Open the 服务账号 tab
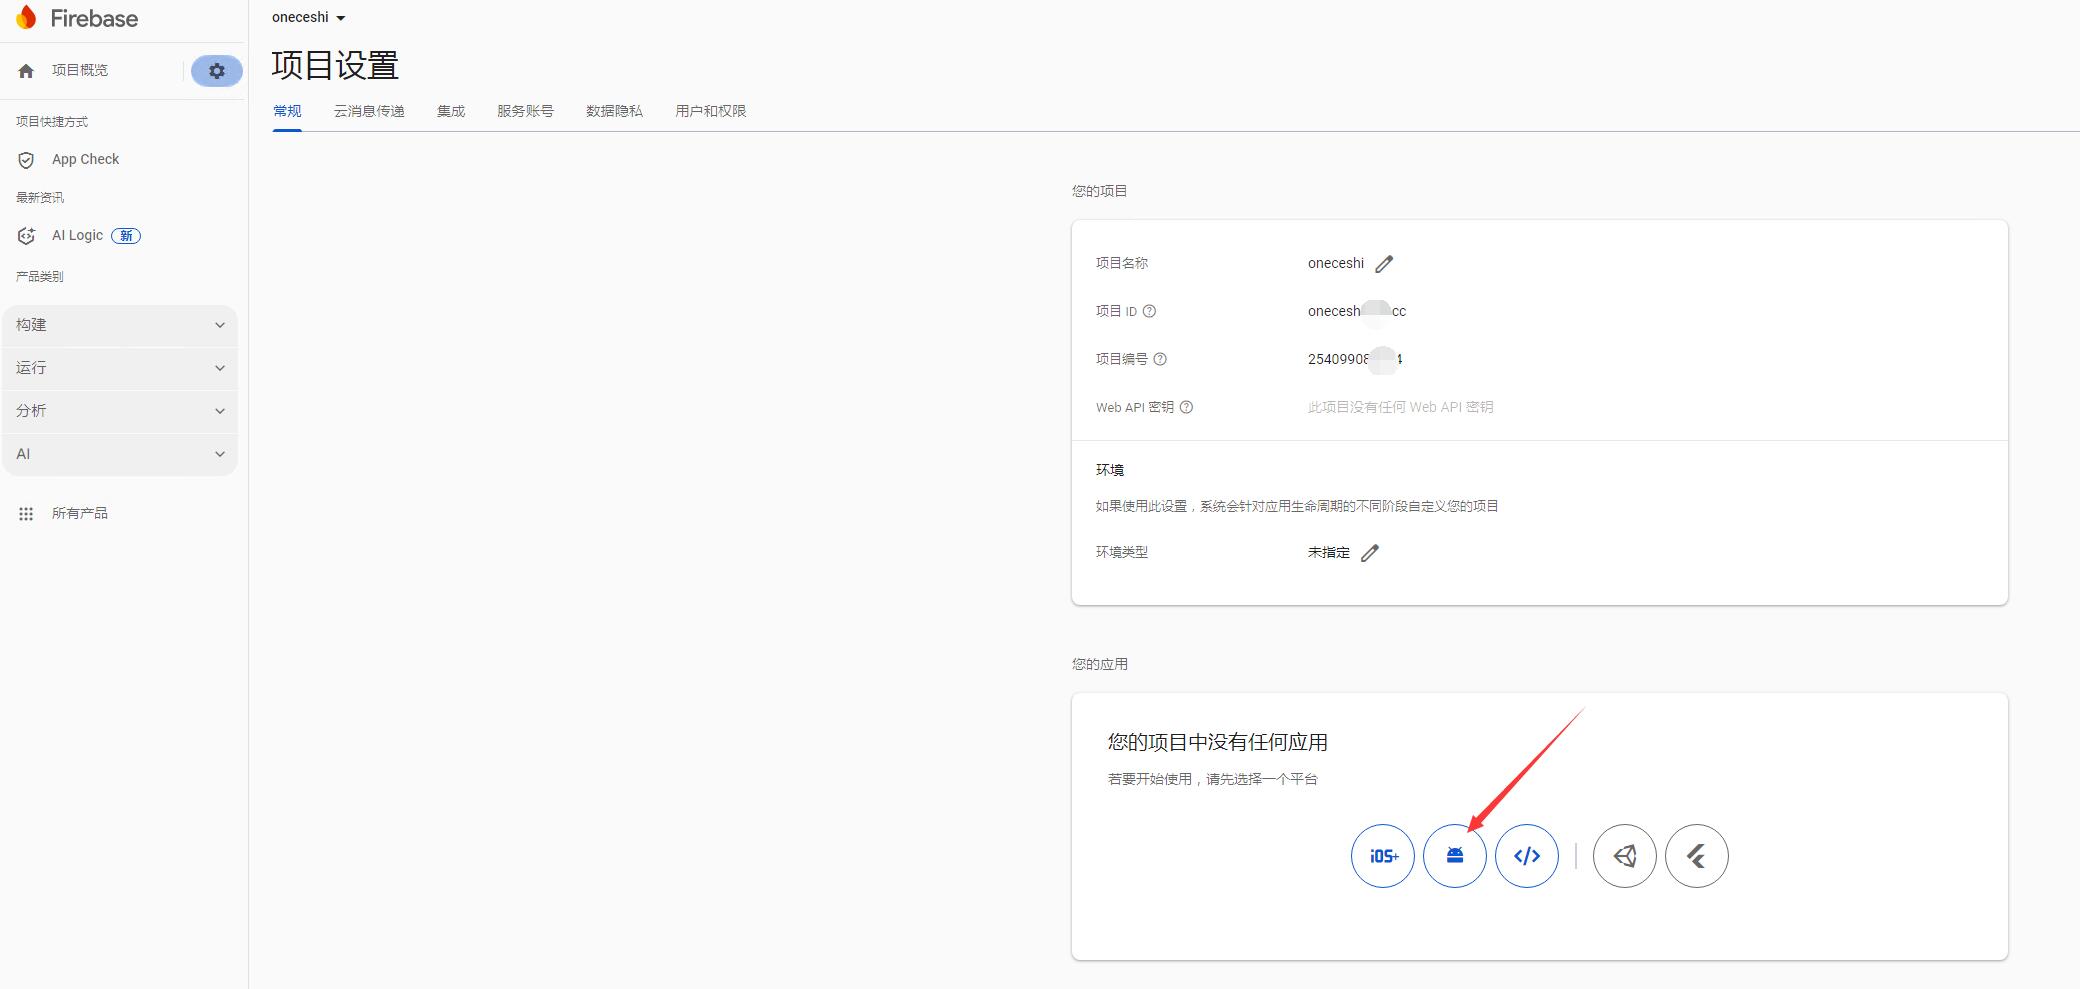This screenshot has width=2080, height=989. [x=525, y=111]
